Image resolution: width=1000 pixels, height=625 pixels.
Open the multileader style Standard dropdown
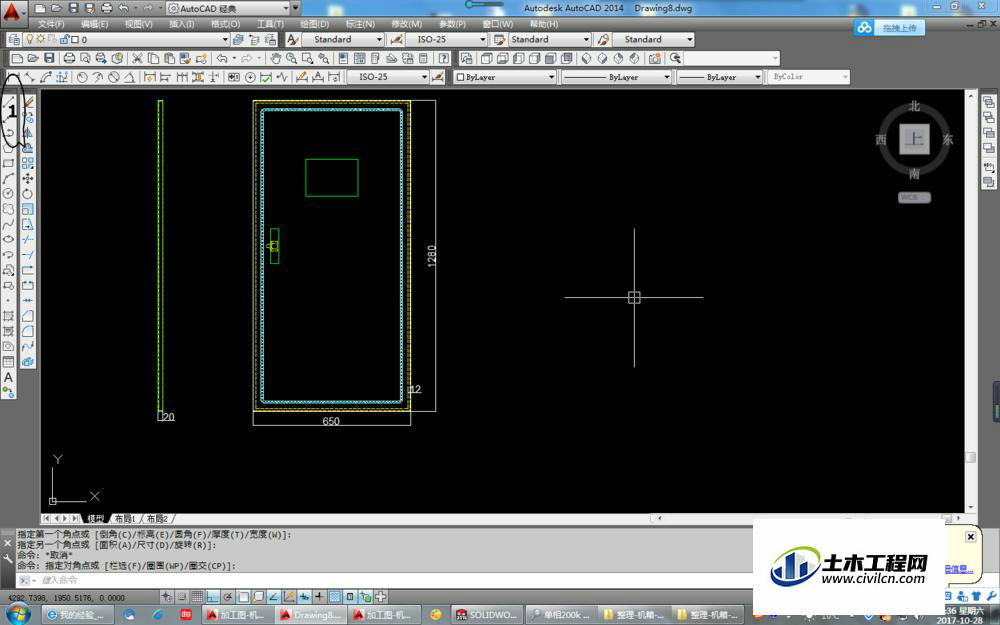pyautogui.click(x=689, y=40)
